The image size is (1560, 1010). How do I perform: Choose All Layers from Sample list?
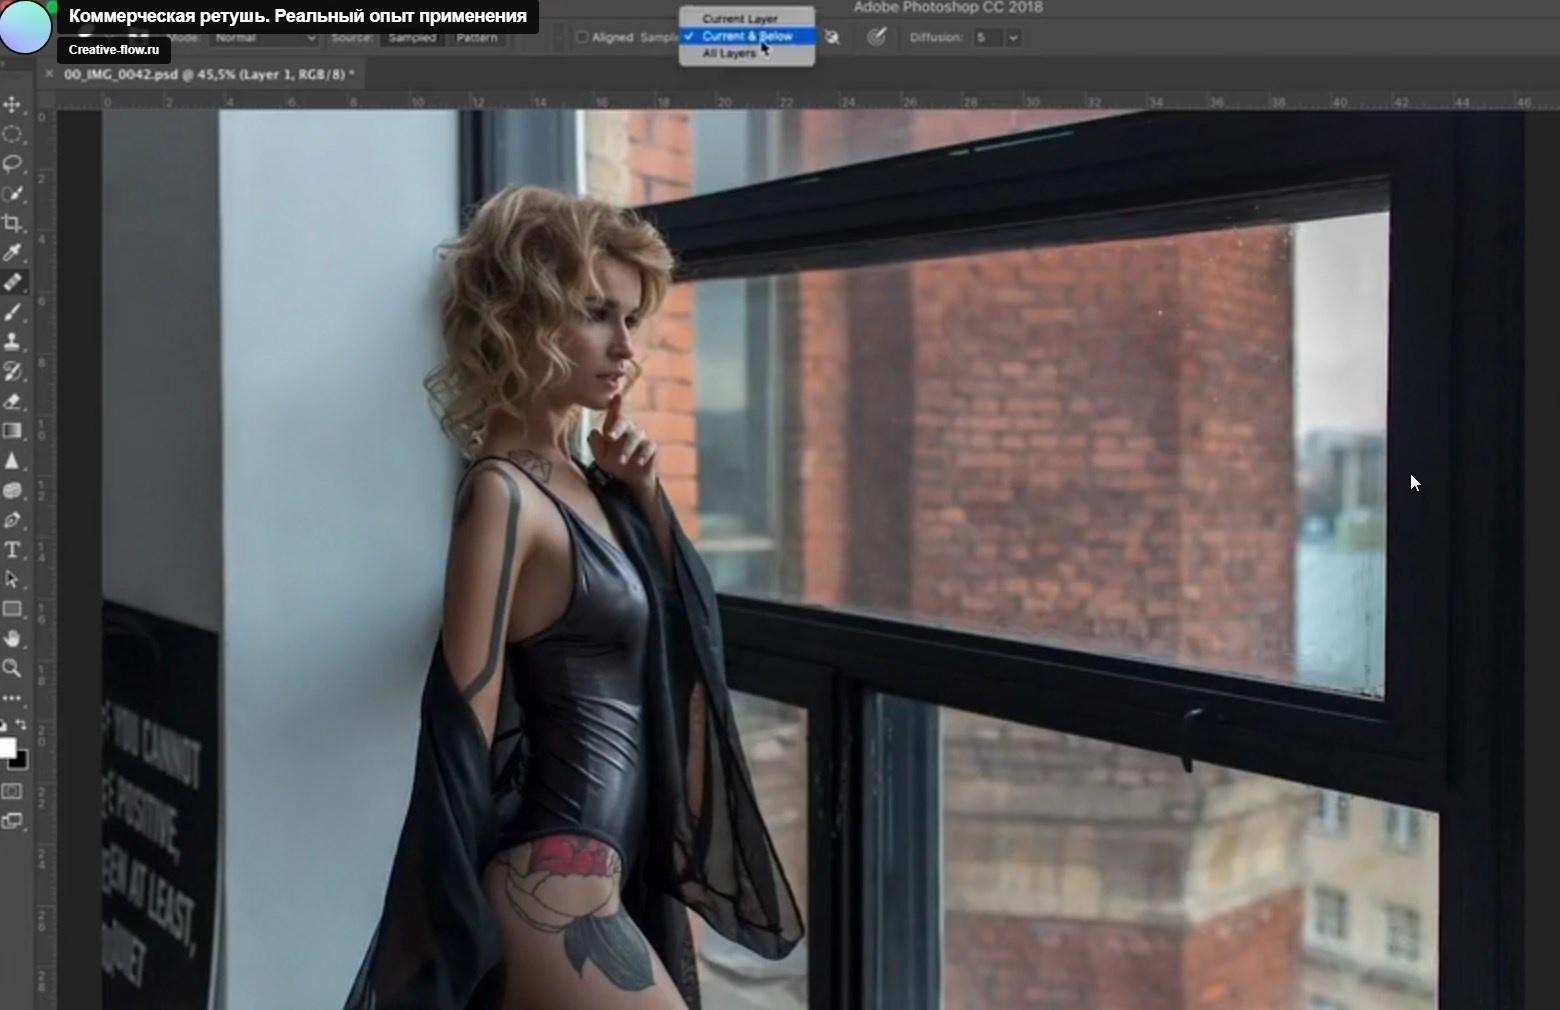729,54
